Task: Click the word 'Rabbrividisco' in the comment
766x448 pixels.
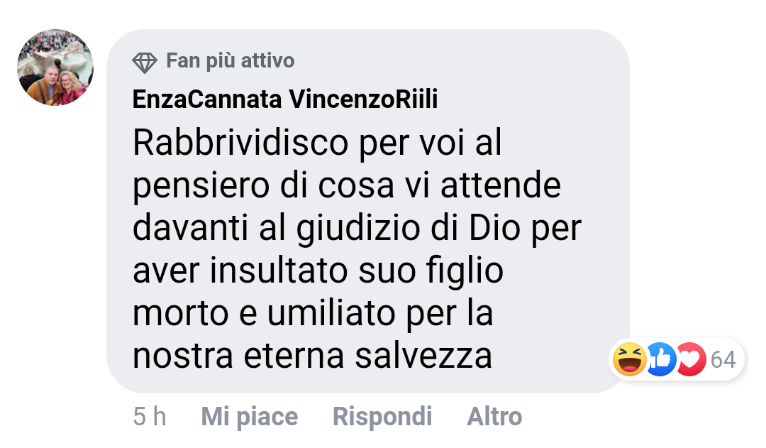Action: click(241, 143)
